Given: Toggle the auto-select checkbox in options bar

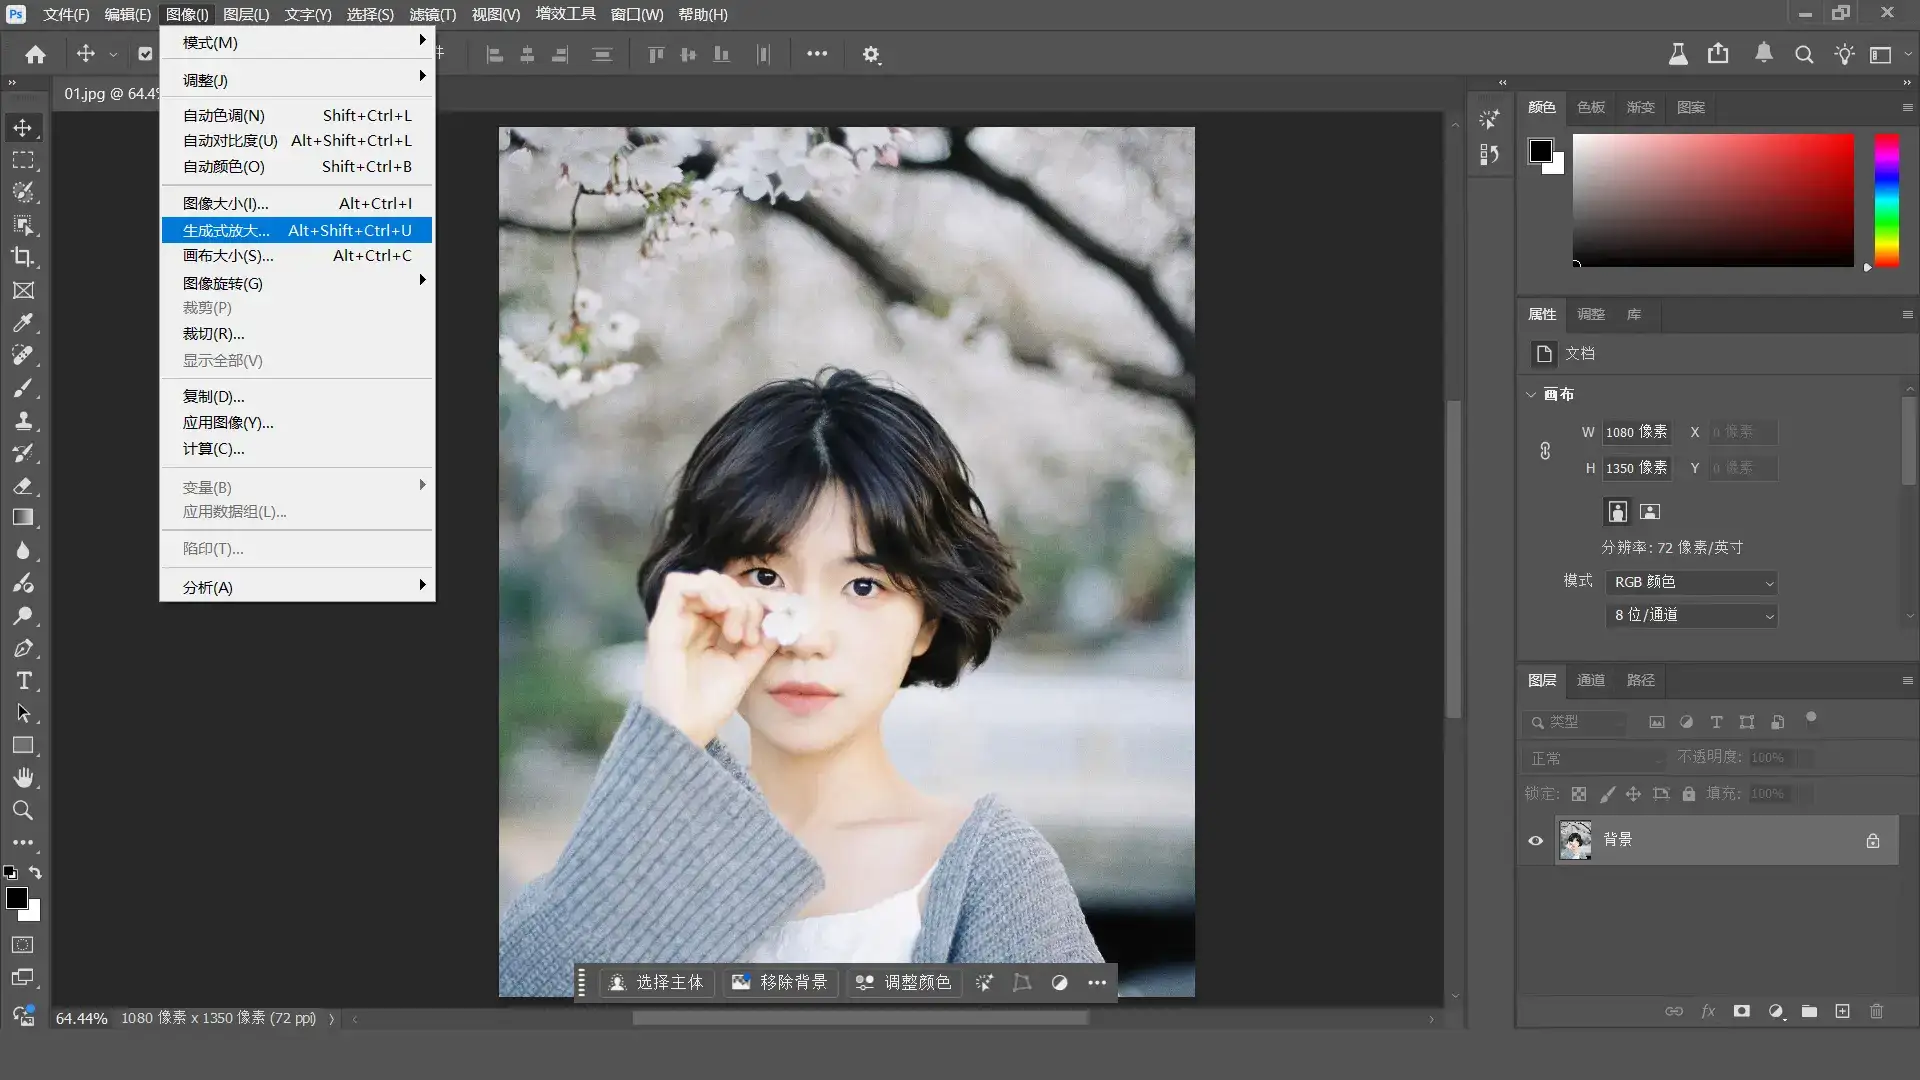Looking at the screenshot, I should (x=145, y=54).
